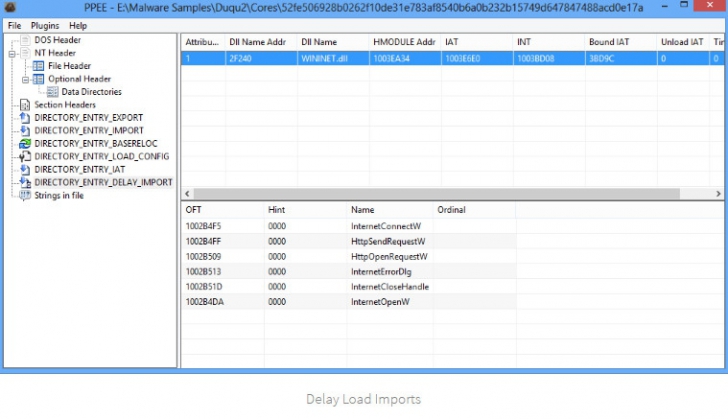Screen dimensions: 728x419
Task: Select the InternetCloseHandle import row
Action: [x=348, y=287]
